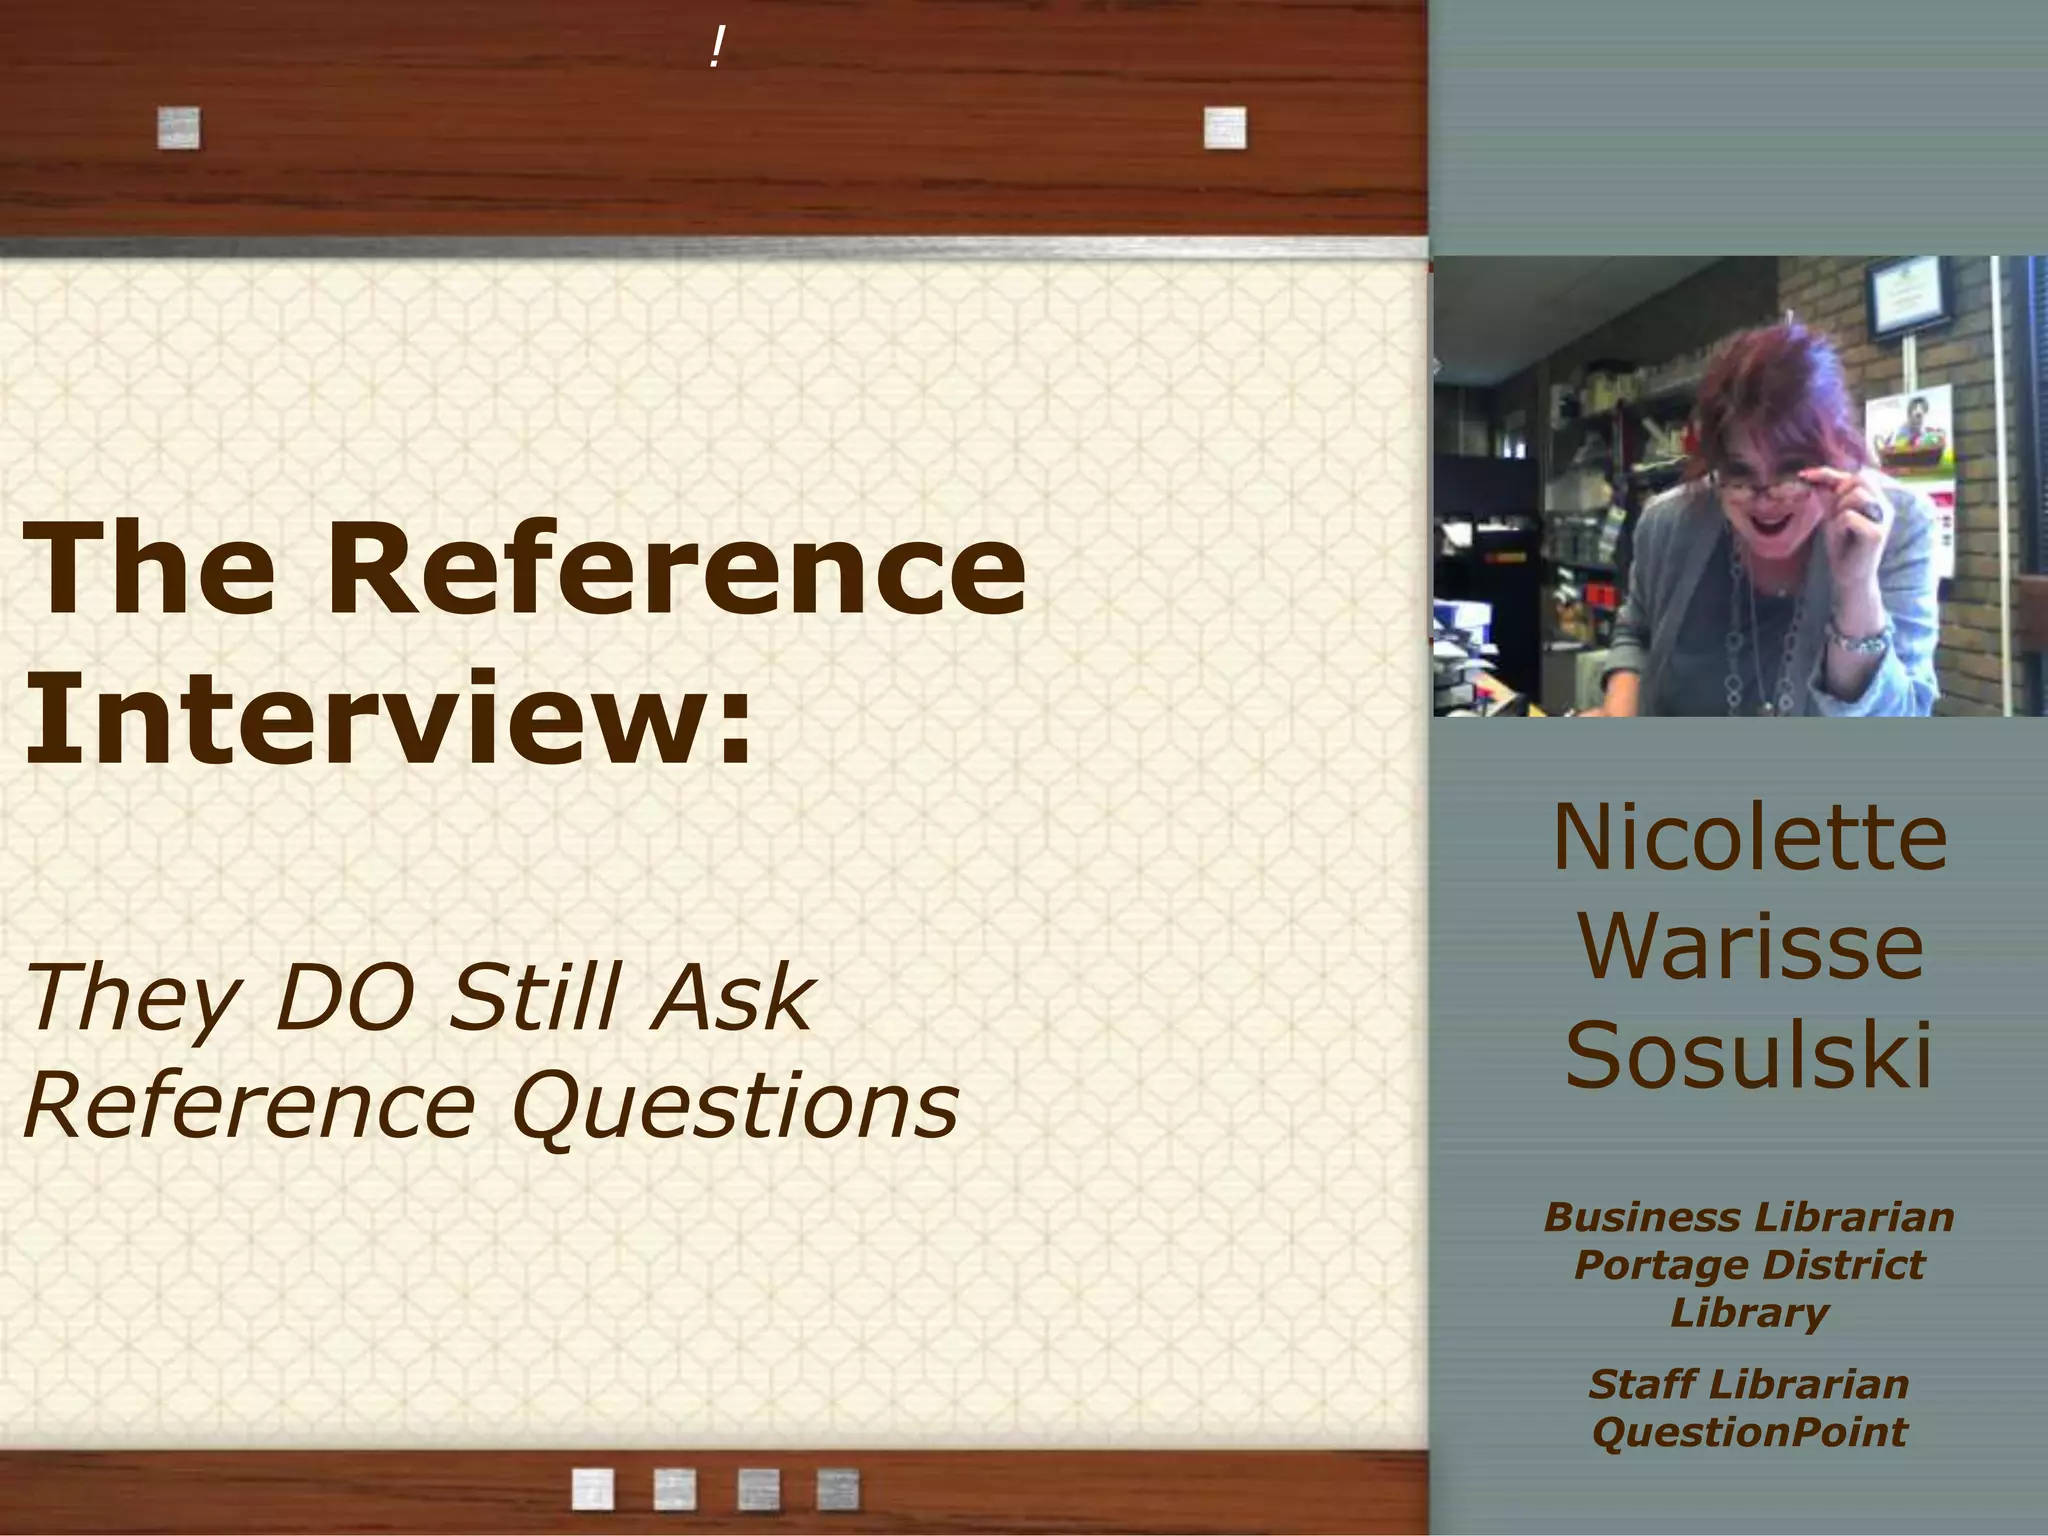
Task: Click the fourth darkest square in bottom row
Action: [x=838, y=1489]
